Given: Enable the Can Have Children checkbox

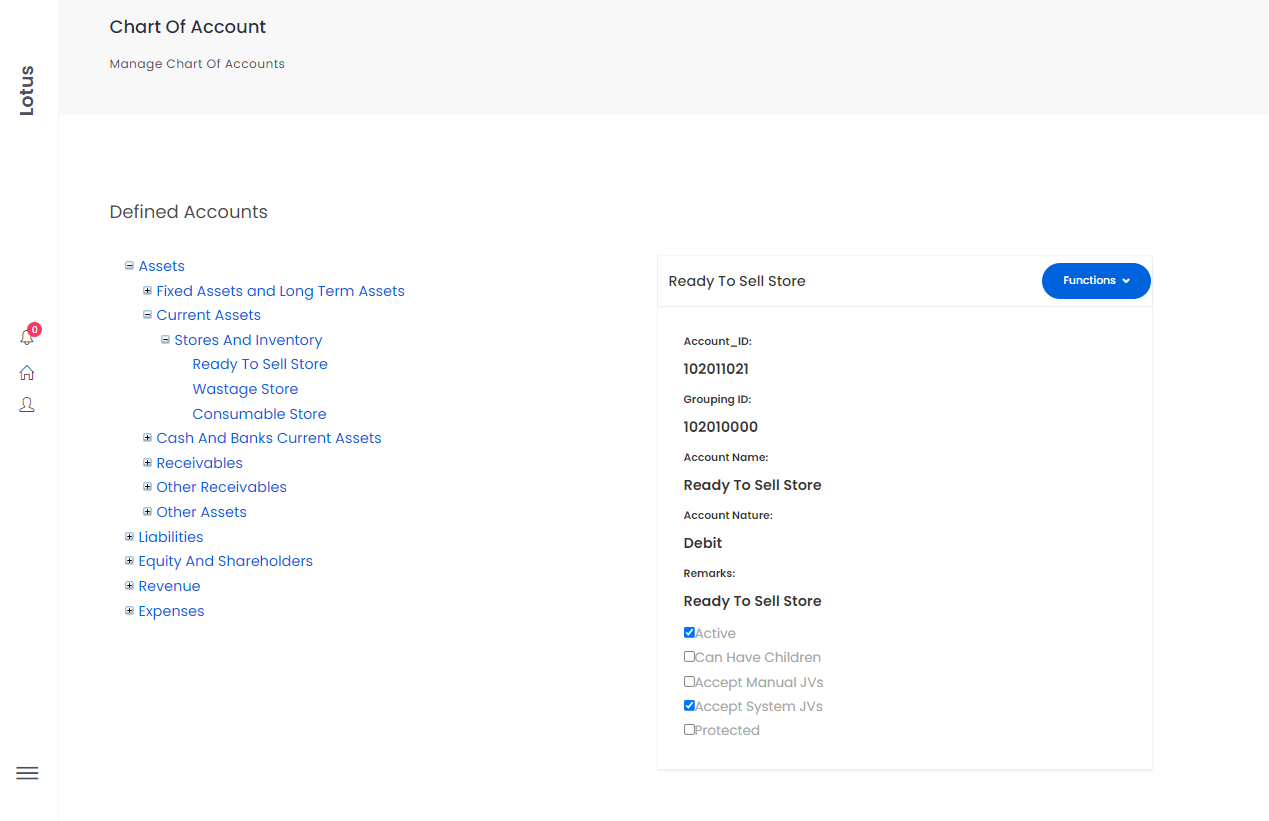Looking at the screenshot, I should tap(689, 657).
